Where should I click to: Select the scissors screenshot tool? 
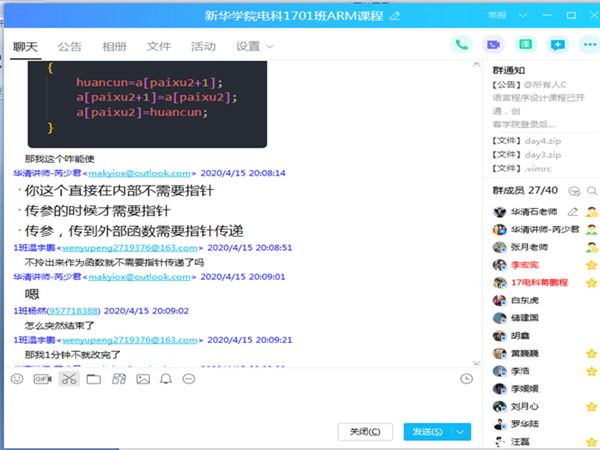pyautogui.click(x=68, y=379)
